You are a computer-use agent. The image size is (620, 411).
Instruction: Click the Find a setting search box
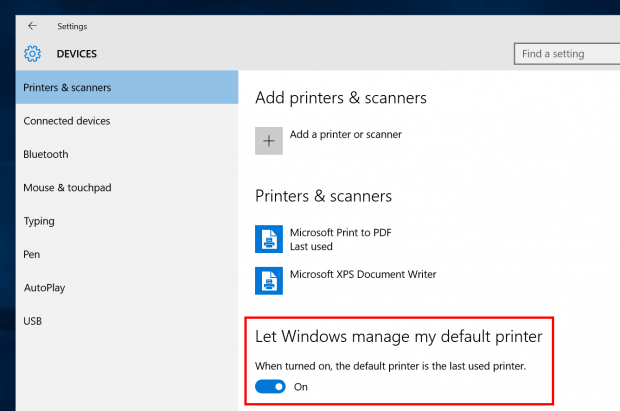(x=567, y=54)
